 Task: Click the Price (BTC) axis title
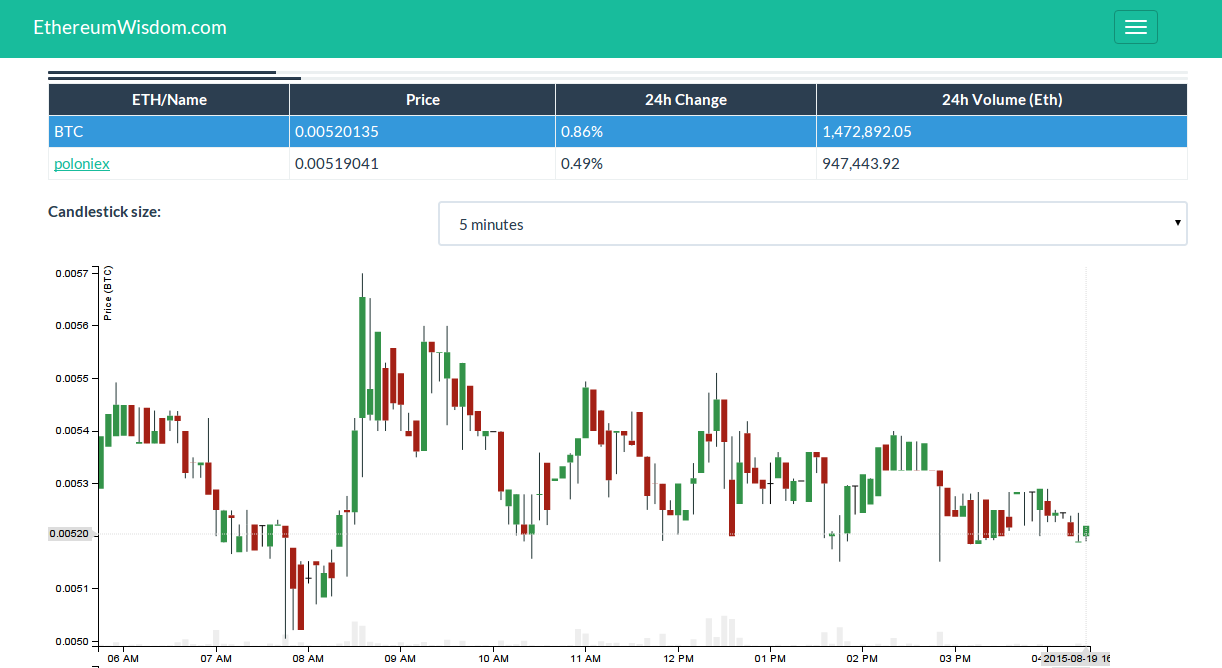[x=109, y=293]
